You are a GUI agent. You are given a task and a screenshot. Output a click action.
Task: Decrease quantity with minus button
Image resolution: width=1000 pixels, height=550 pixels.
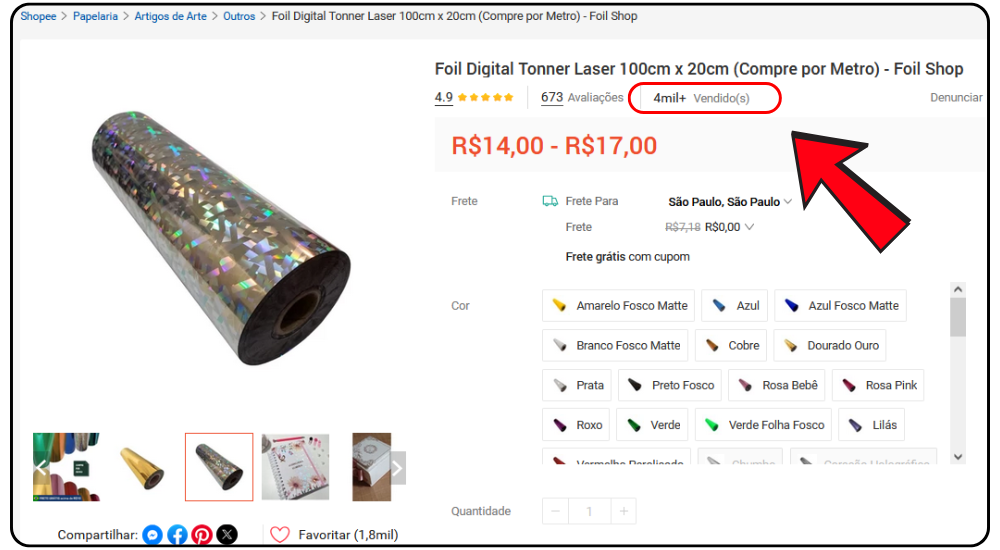556,511
